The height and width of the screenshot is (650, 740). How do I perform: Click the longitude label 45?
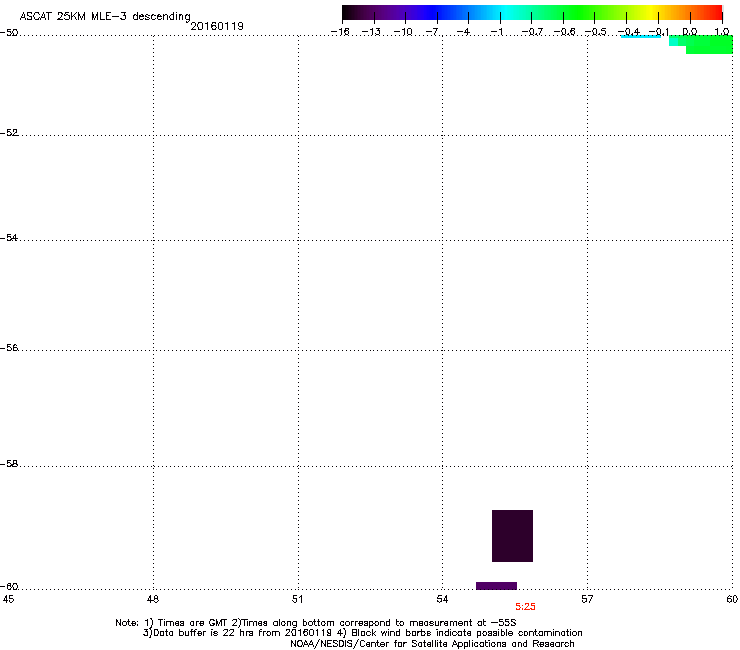coord(8,599)
